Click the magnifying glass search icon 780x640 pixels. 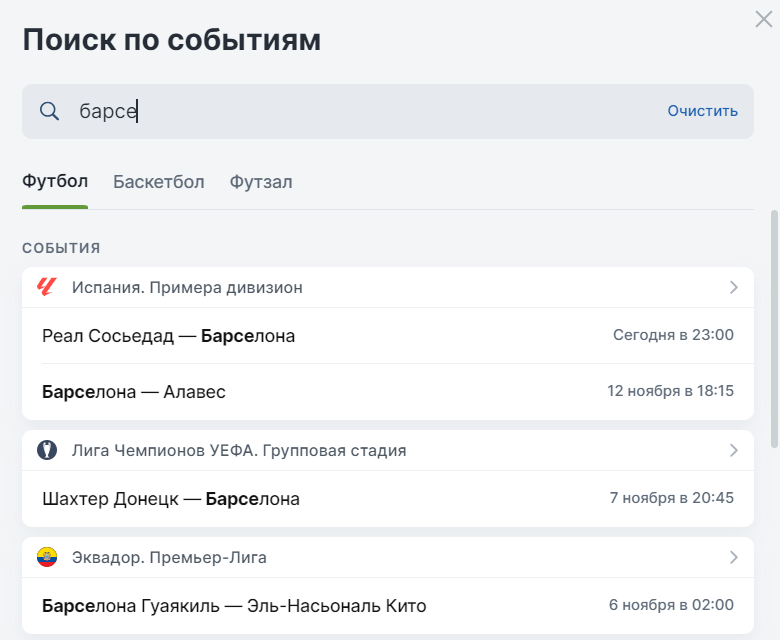49,111
